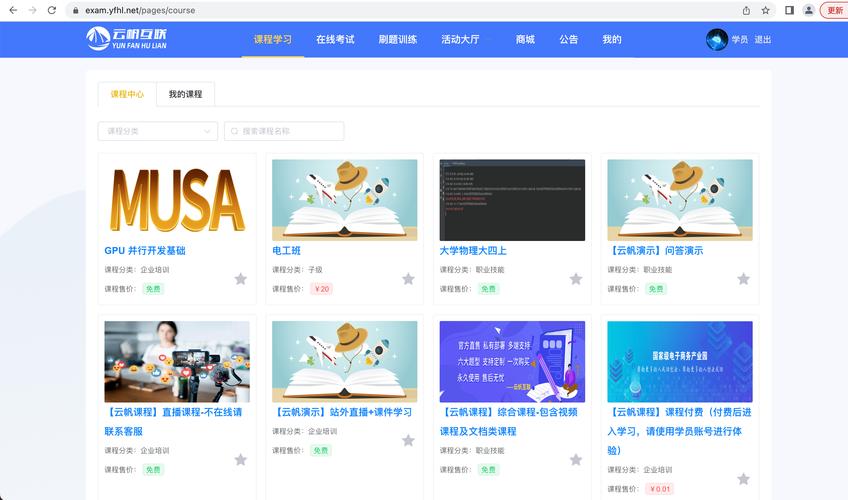Favorite the 站外直播+课件学习 course star
The image size is (848, 500).
[x=408, y=441]
